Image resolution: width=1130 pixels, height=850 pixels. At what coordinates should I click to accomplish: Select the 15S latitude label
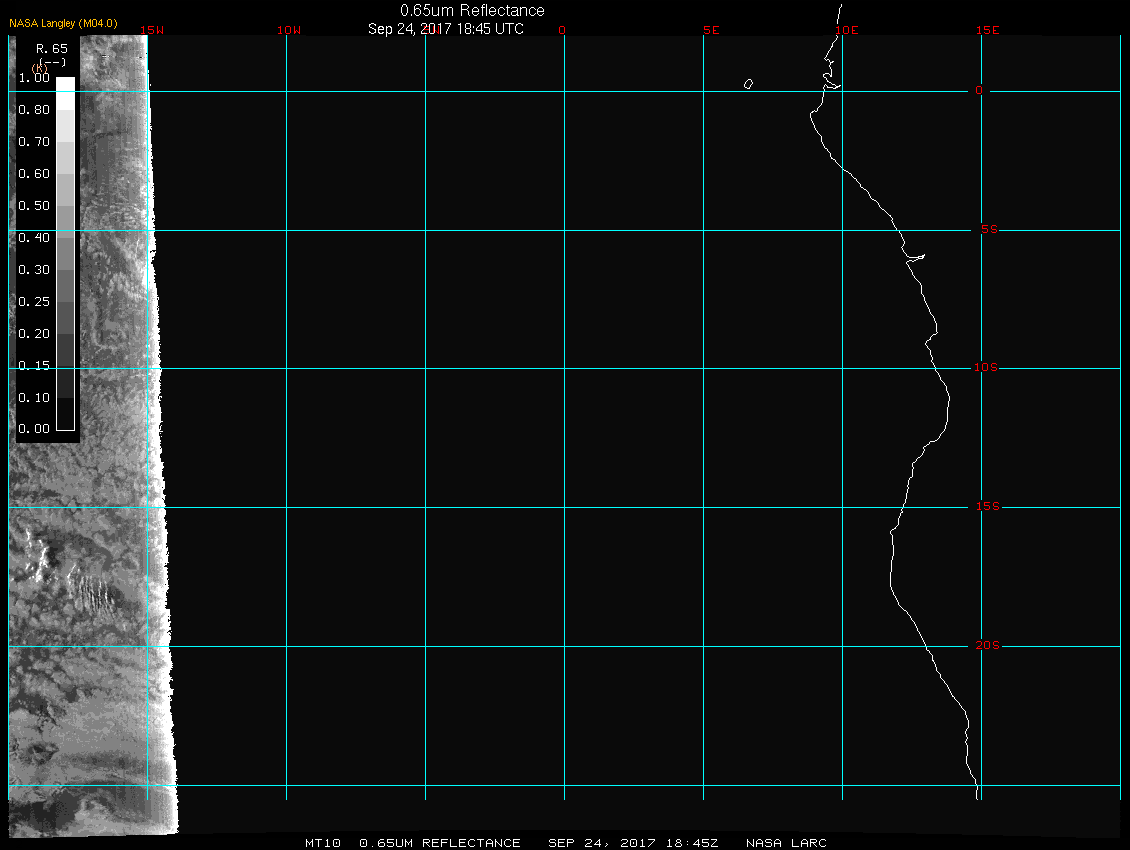pos(986,507)
